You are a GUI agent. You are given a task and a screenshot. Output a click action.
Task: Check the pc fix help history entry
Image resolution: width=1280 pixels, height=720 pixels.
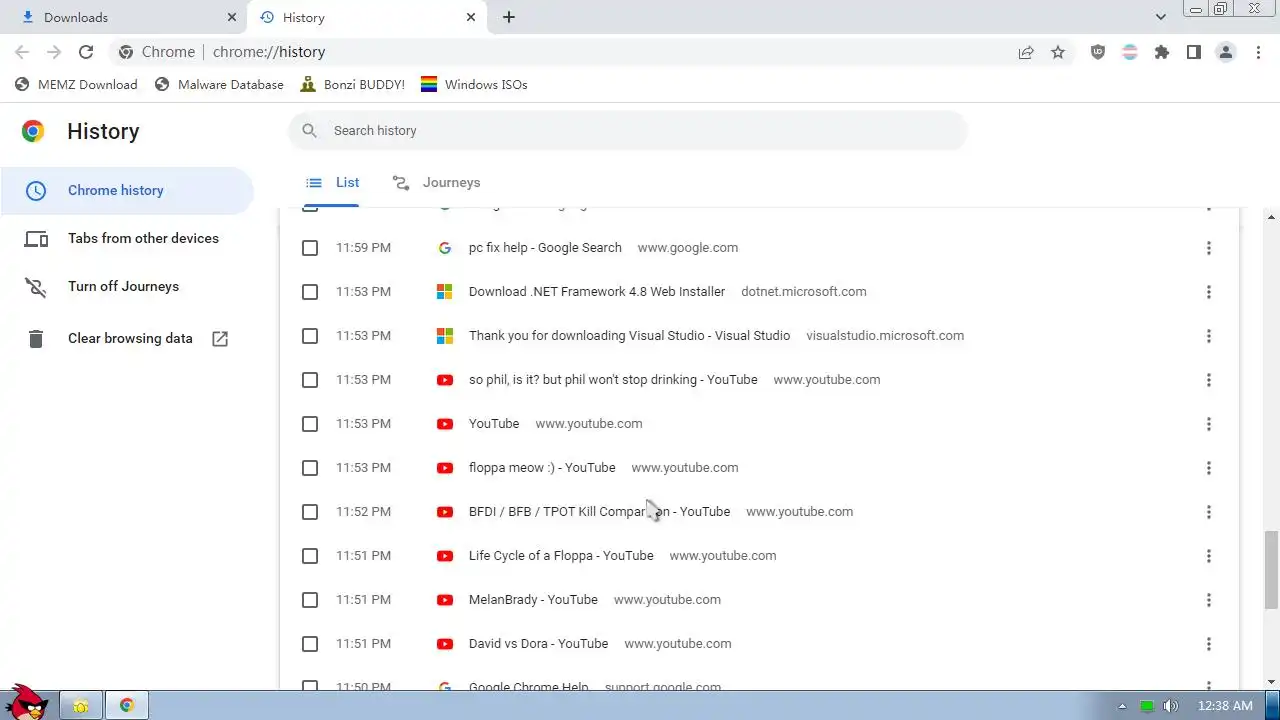point(310,248)
